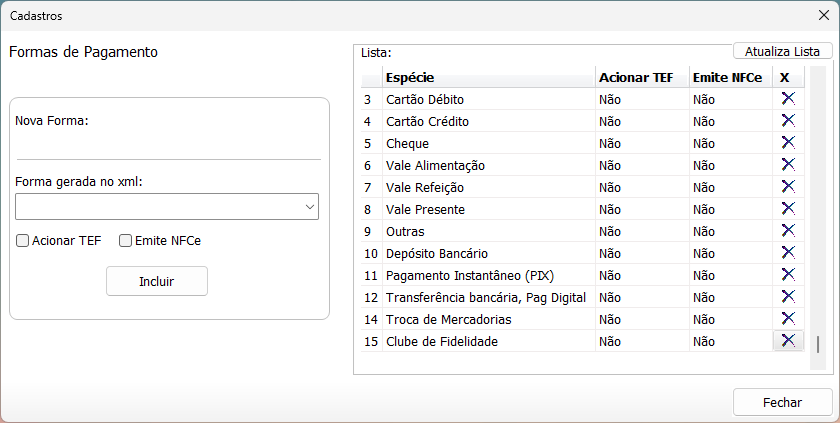Click the Acionar TEF column header
This screenshot has height=423, width=840.
640,77
